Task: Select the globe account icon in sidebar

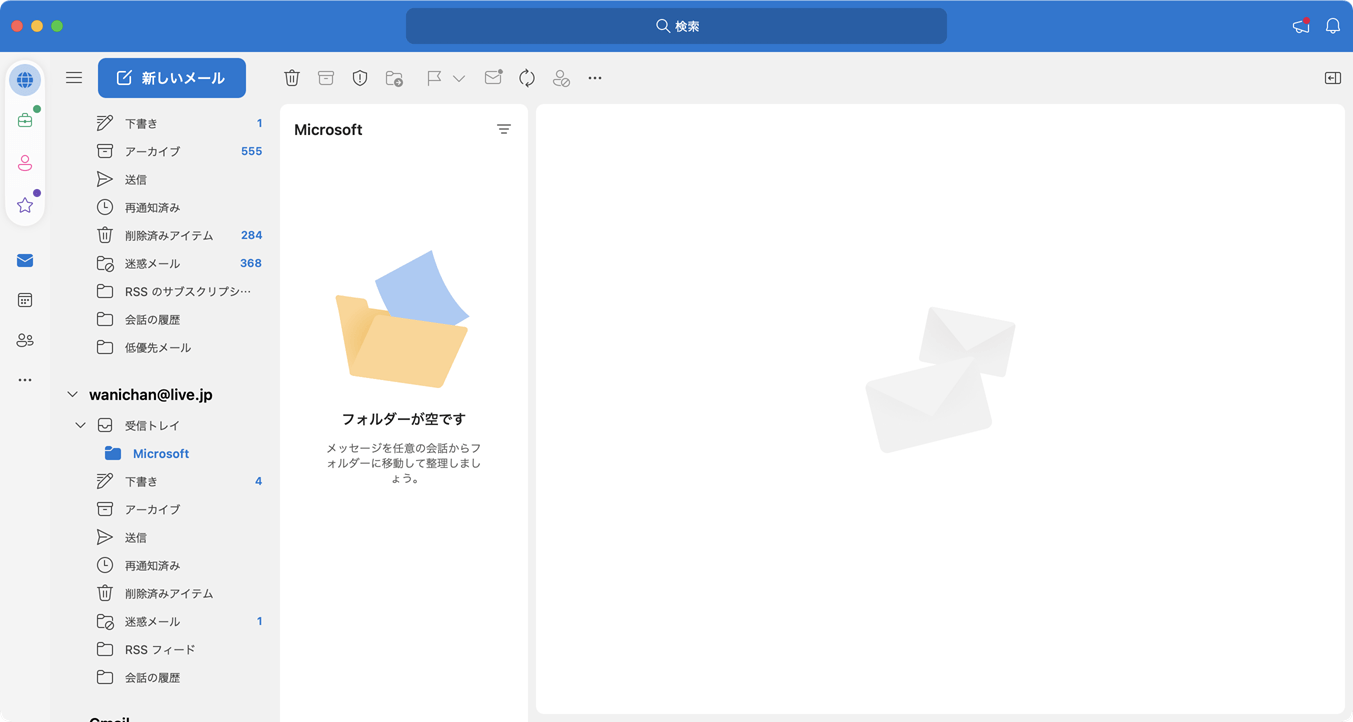Action: 25,80
